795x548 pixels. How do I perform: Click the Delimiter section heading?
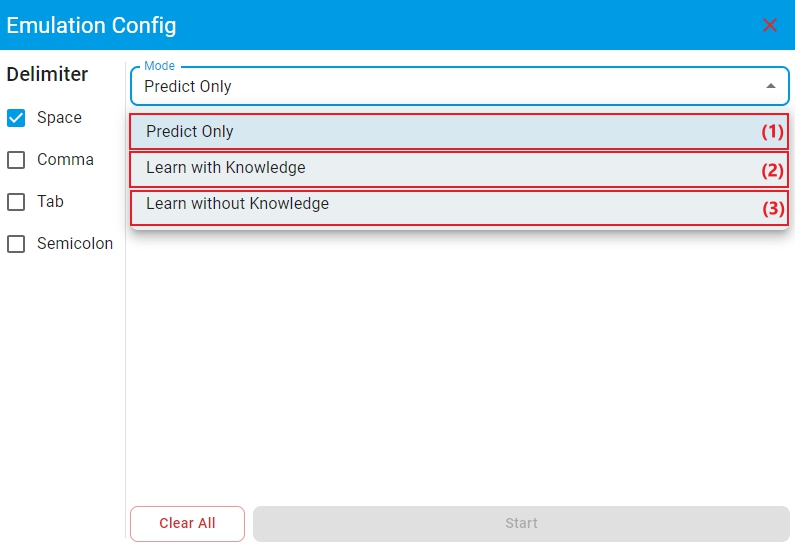[x=47, y=74]
